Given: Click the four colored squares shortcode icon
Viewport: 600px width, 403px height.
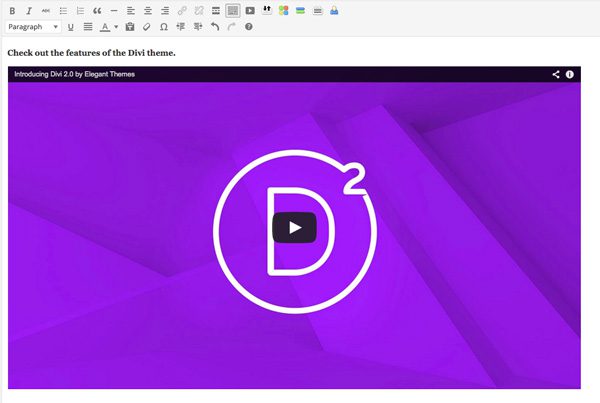Looking at the screenshot, I should click(x=284, y=11).
